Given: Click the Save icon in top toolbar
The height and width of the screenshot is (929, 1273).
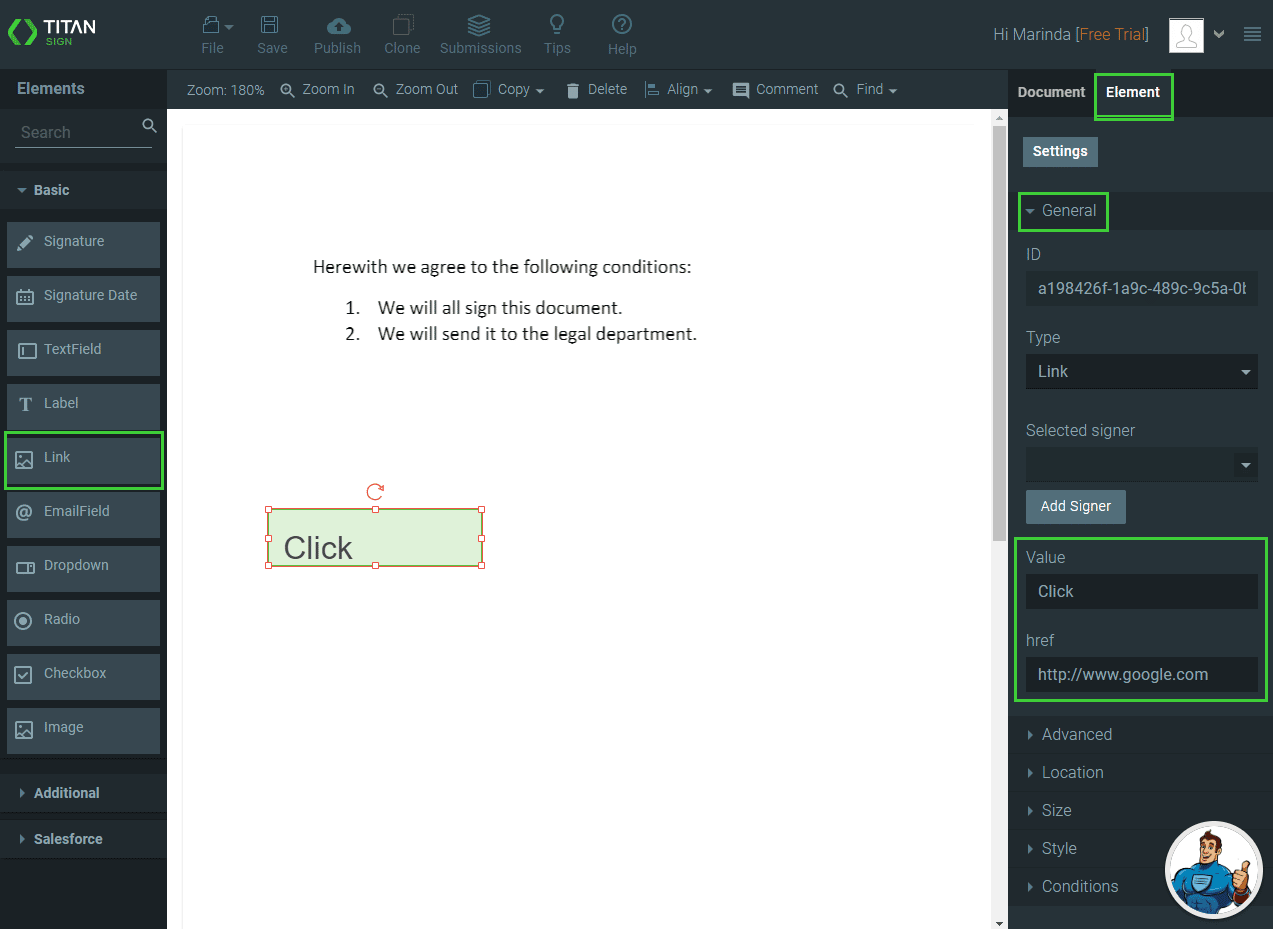Looking at the screenshot, I should 271,26.
